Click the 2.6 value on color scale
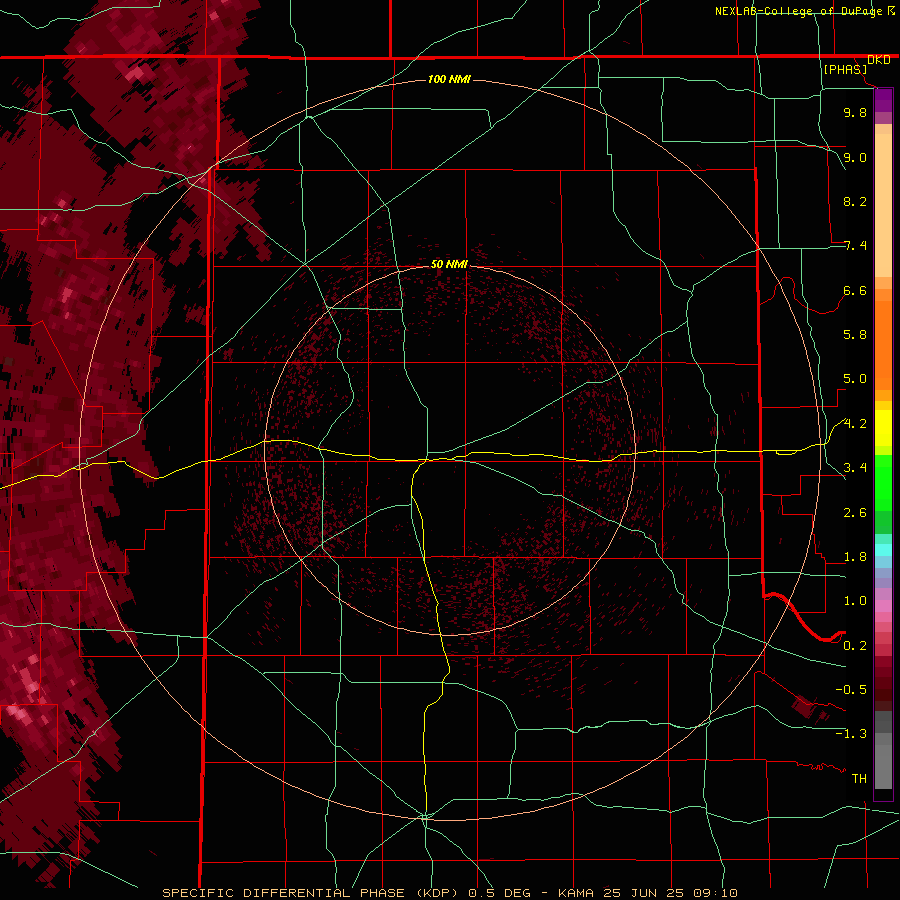 pyautogui.click(x=855, y=513)
